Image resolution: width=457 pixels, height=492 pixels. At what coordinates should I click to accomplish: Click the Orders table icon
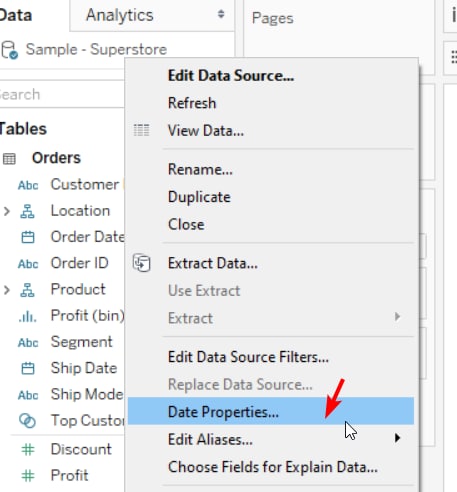9,159
